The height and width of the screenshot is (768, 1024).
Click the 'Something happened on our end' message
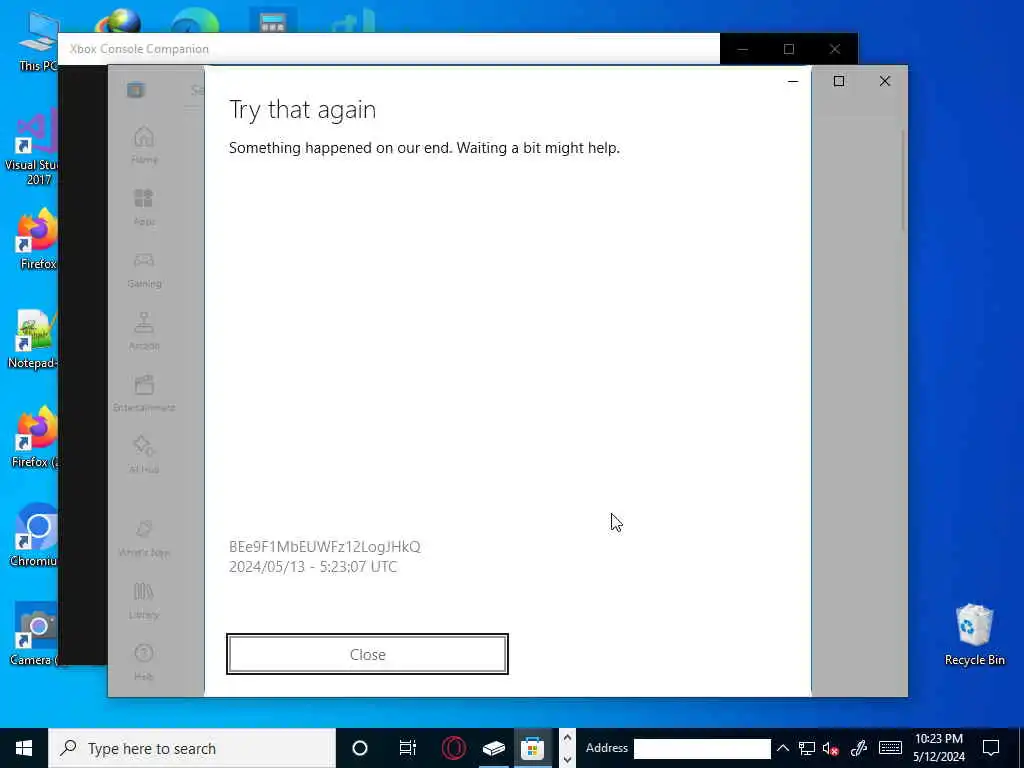[424, 148]
